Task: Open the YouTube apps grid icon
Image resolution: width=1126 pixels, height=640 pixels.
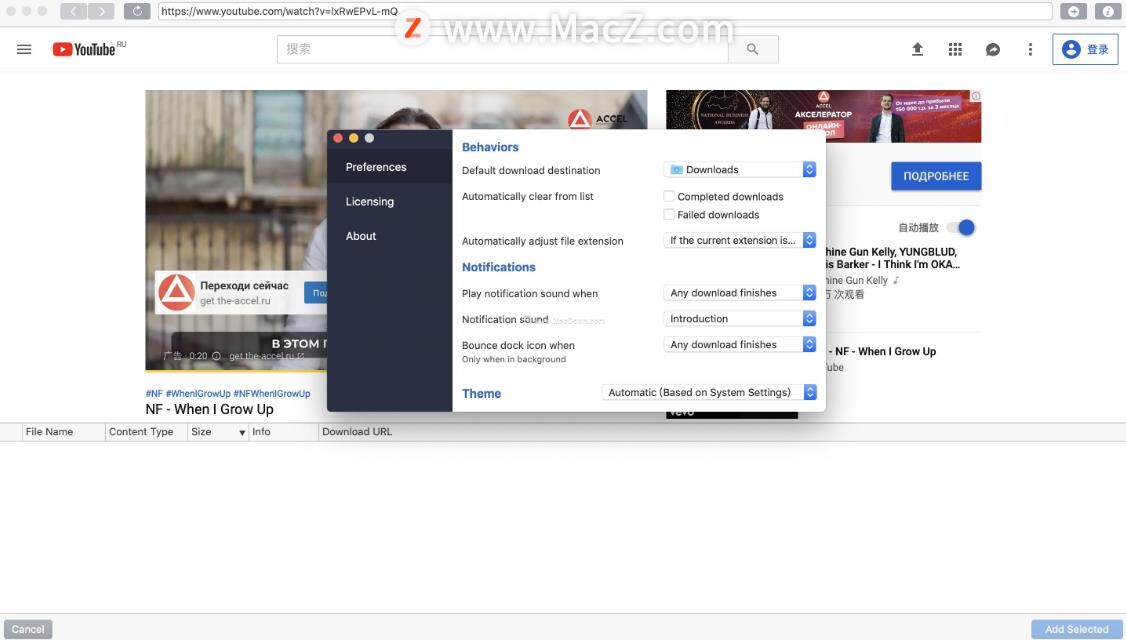Action: [954, 49]
